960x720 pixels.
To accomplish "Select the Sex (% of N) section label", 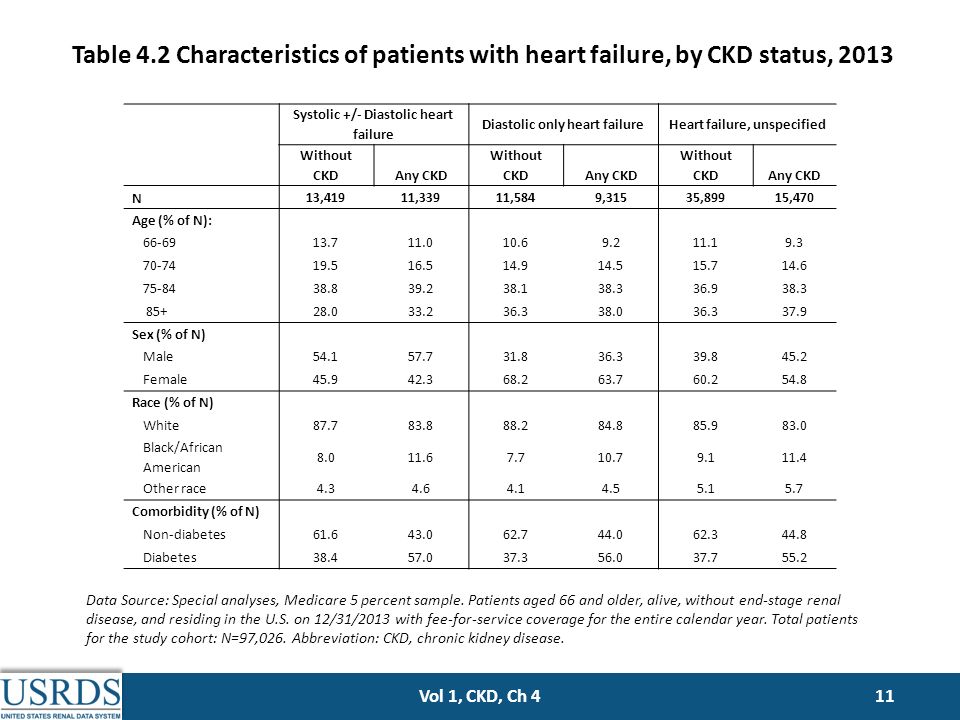I will click(168, 334).
